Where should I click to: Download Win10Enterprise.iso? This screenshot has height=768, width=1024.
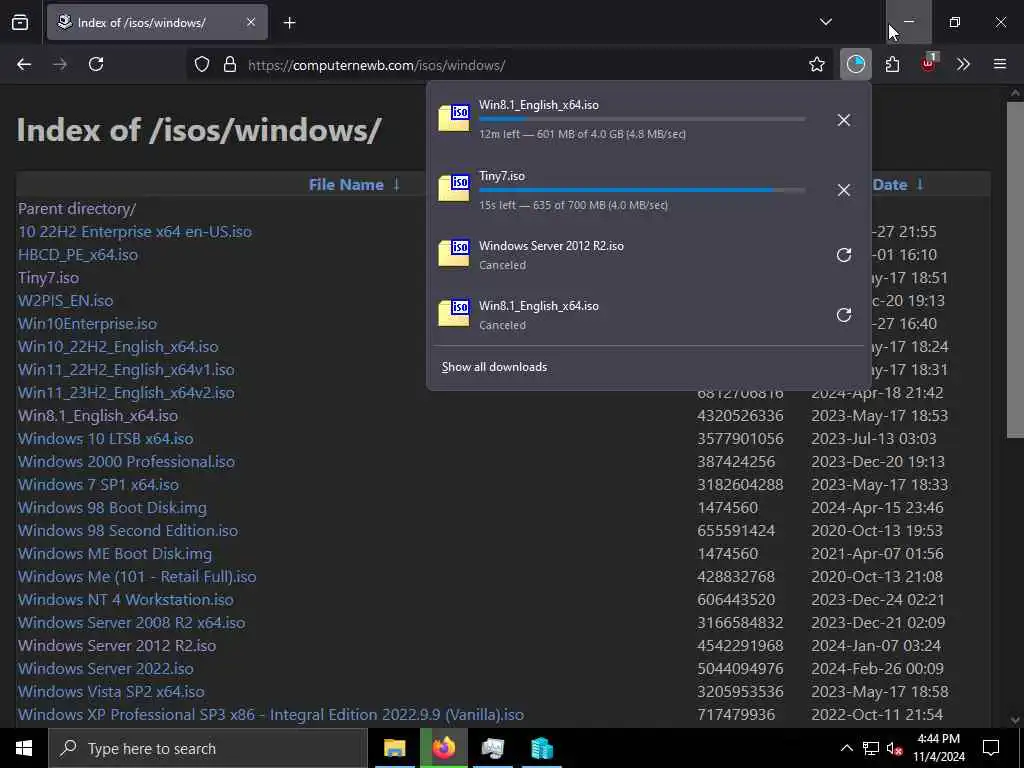point(87,324)
